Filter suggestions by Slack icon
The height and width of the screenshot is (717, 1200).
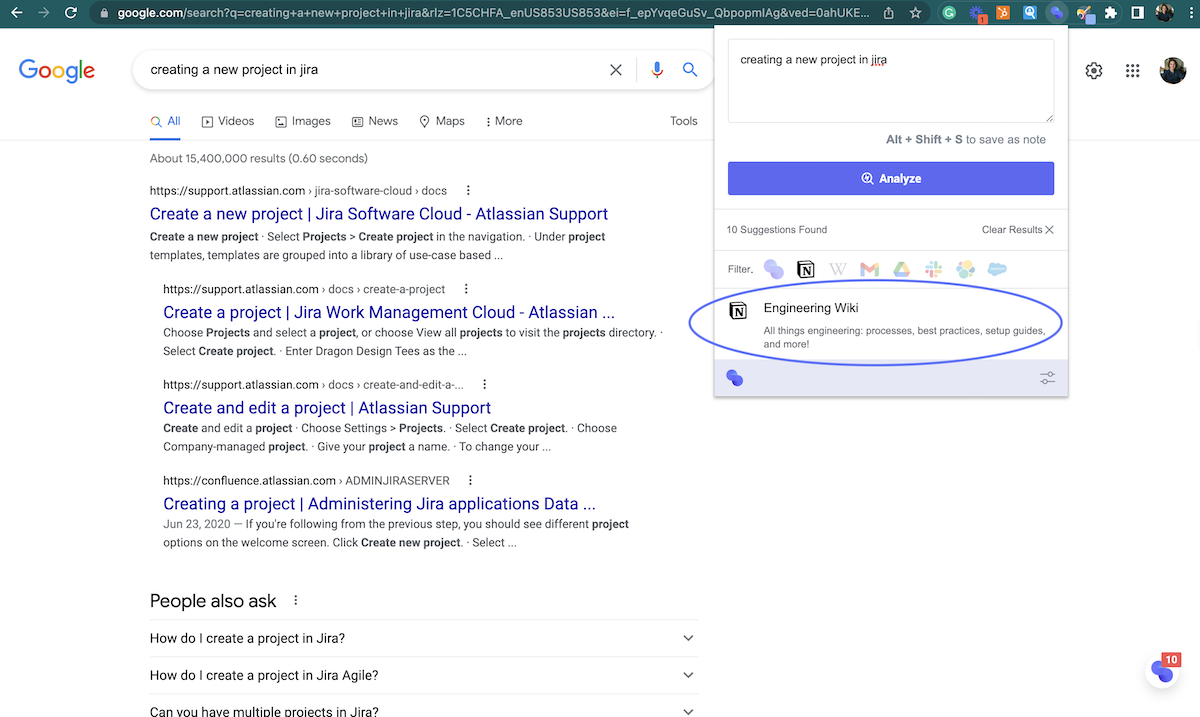click(933, 269)
